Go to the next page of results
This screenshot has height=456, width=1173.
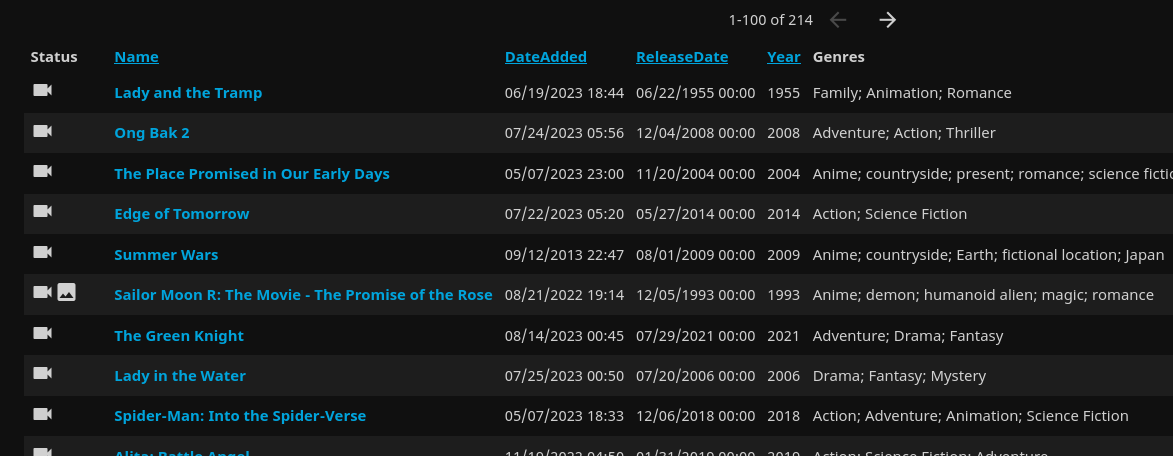coord(887,20)
